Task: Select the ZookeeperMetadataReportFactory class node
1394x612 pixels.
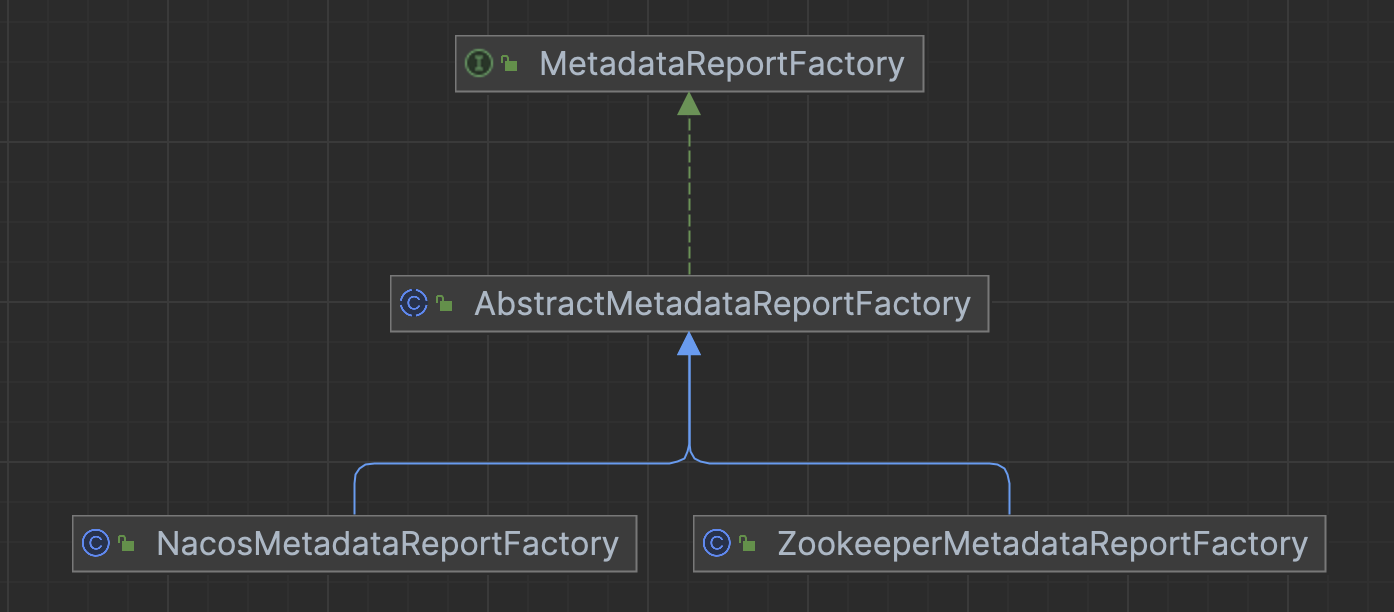Action: tap(1009, 544)
